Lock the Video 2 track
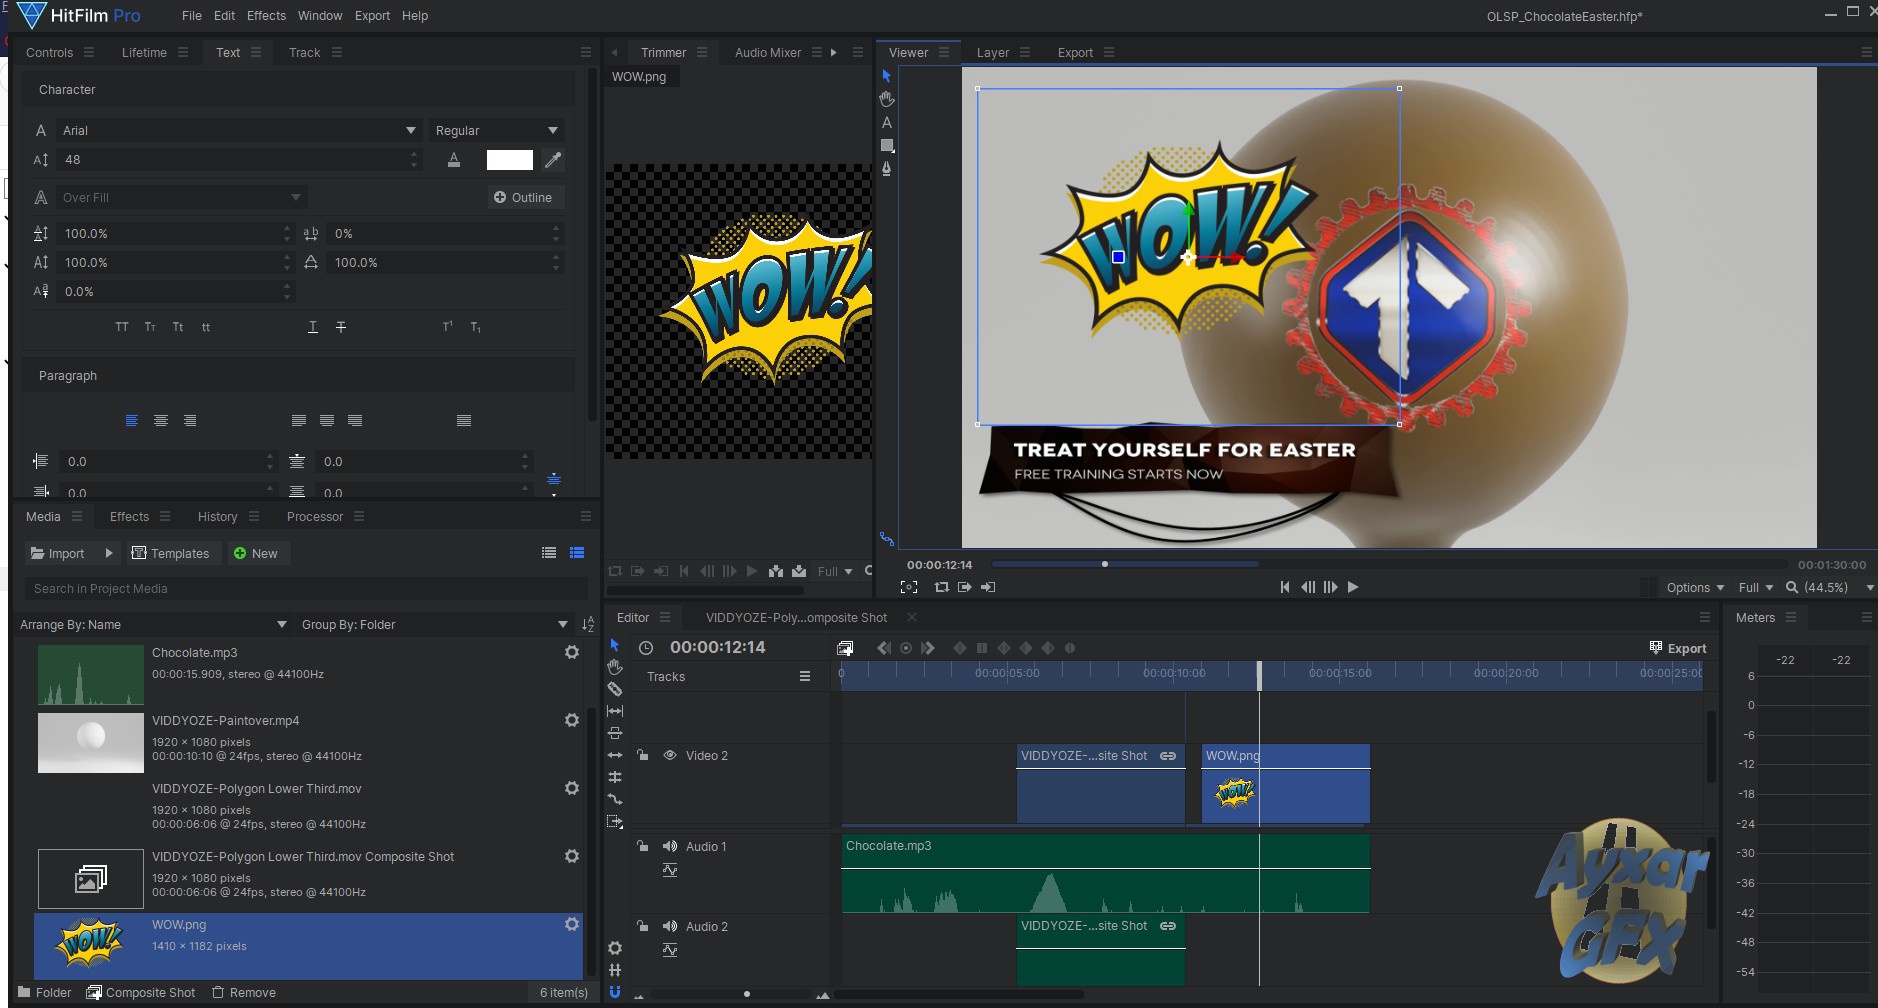This screenshot has width=1878, height=1008. point(643,756)
